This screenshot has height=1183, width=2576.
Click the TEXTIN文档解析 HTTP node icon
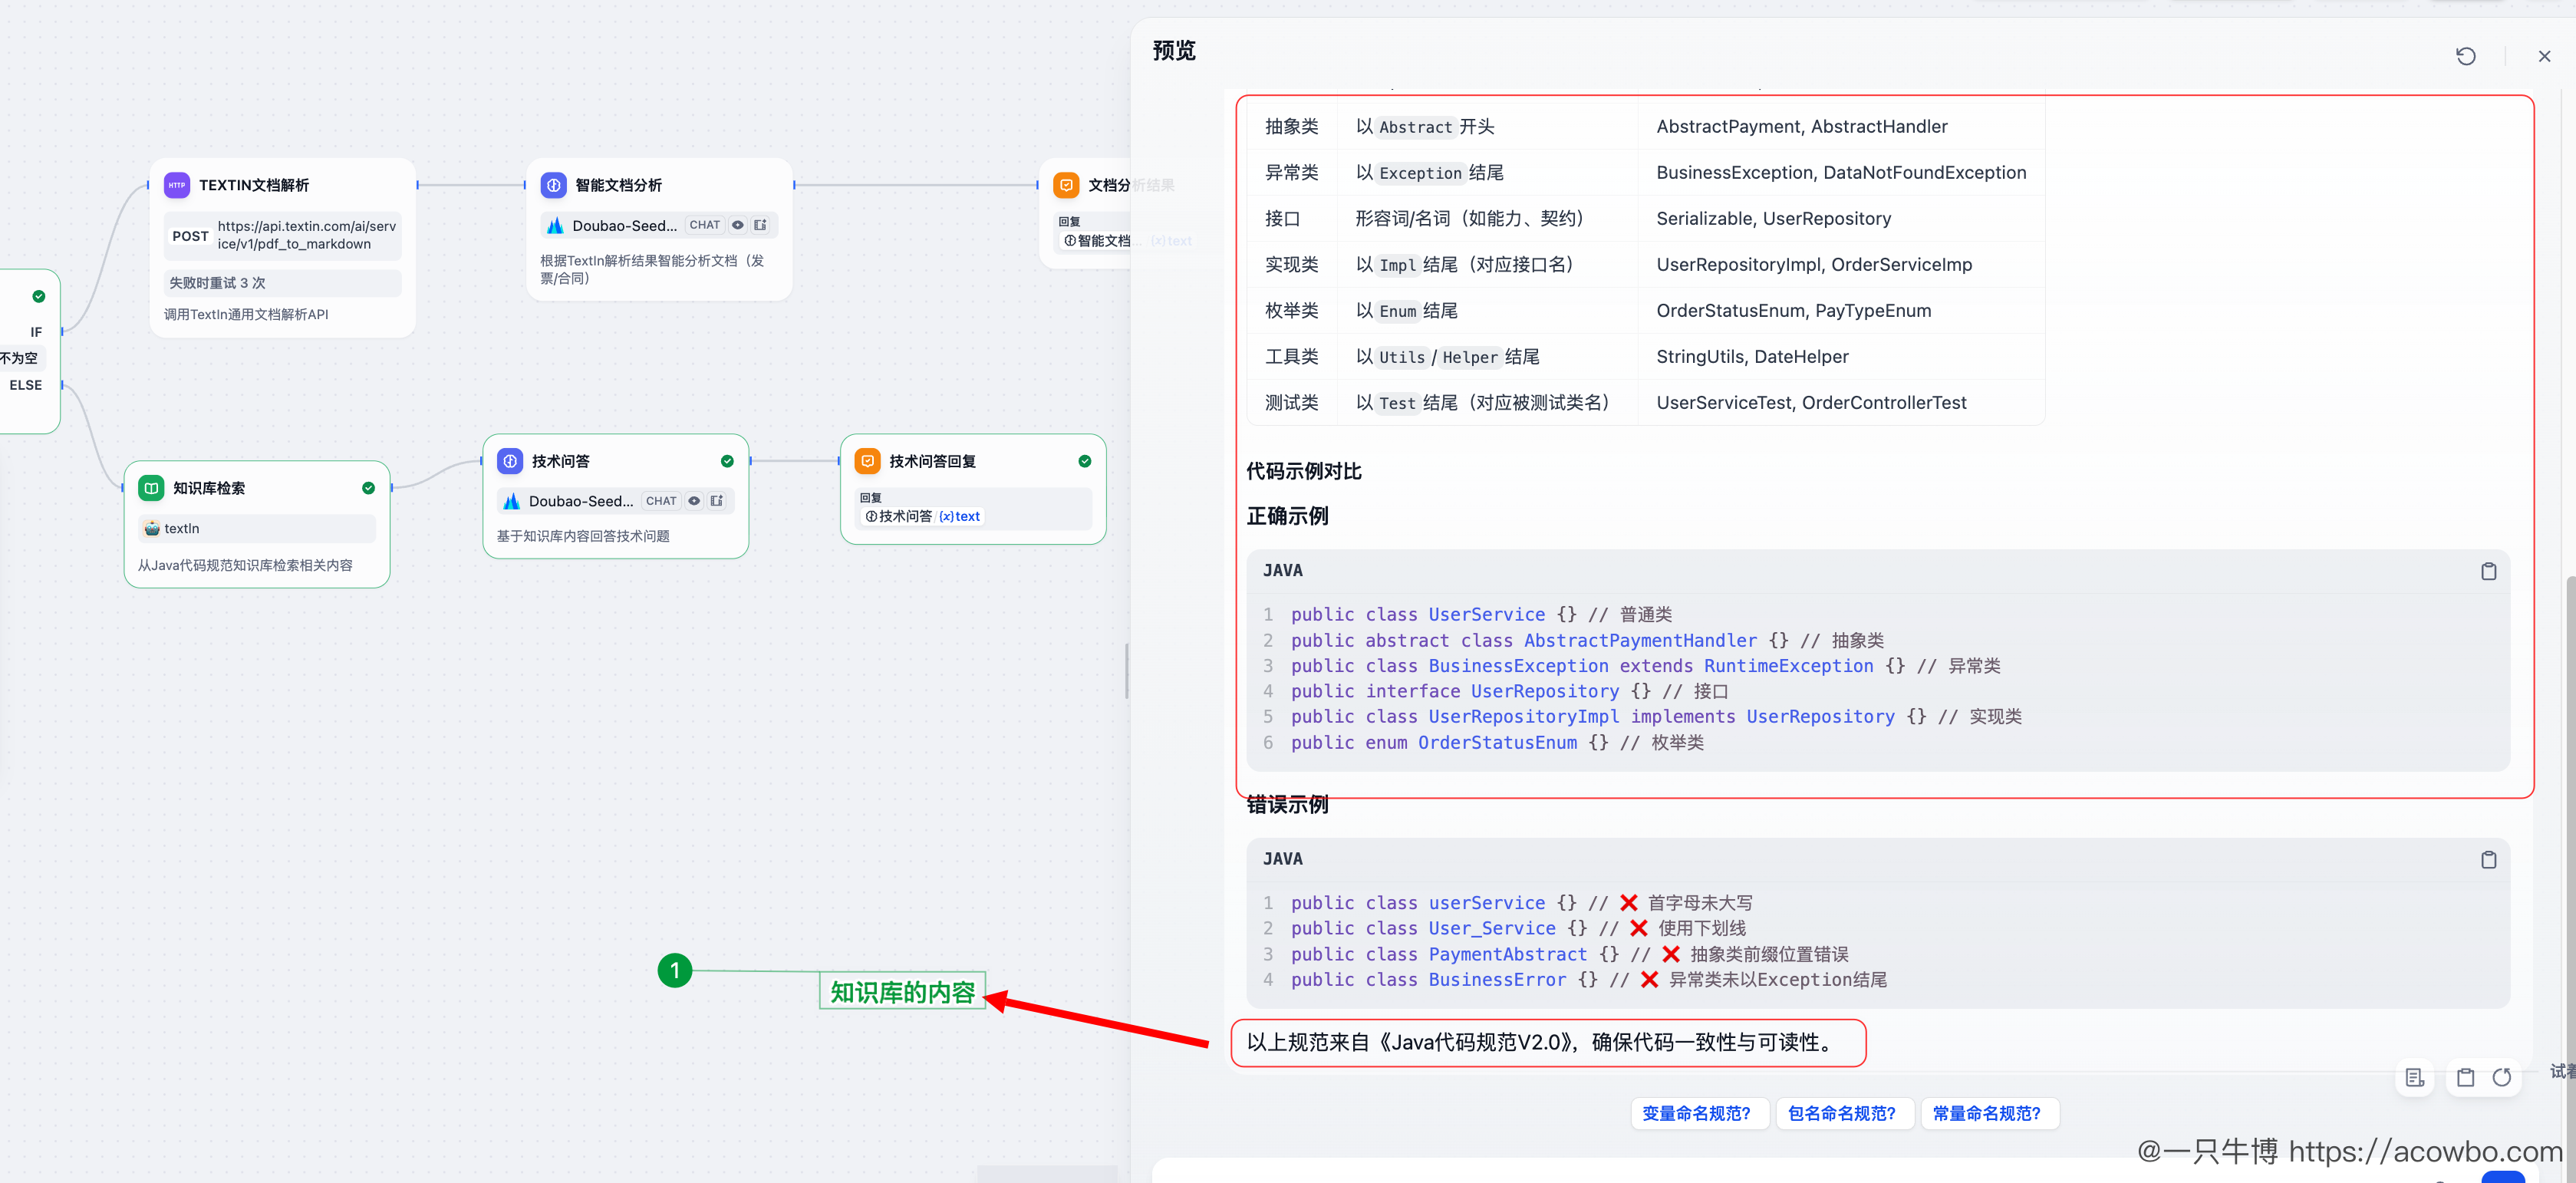click(177, 185)
